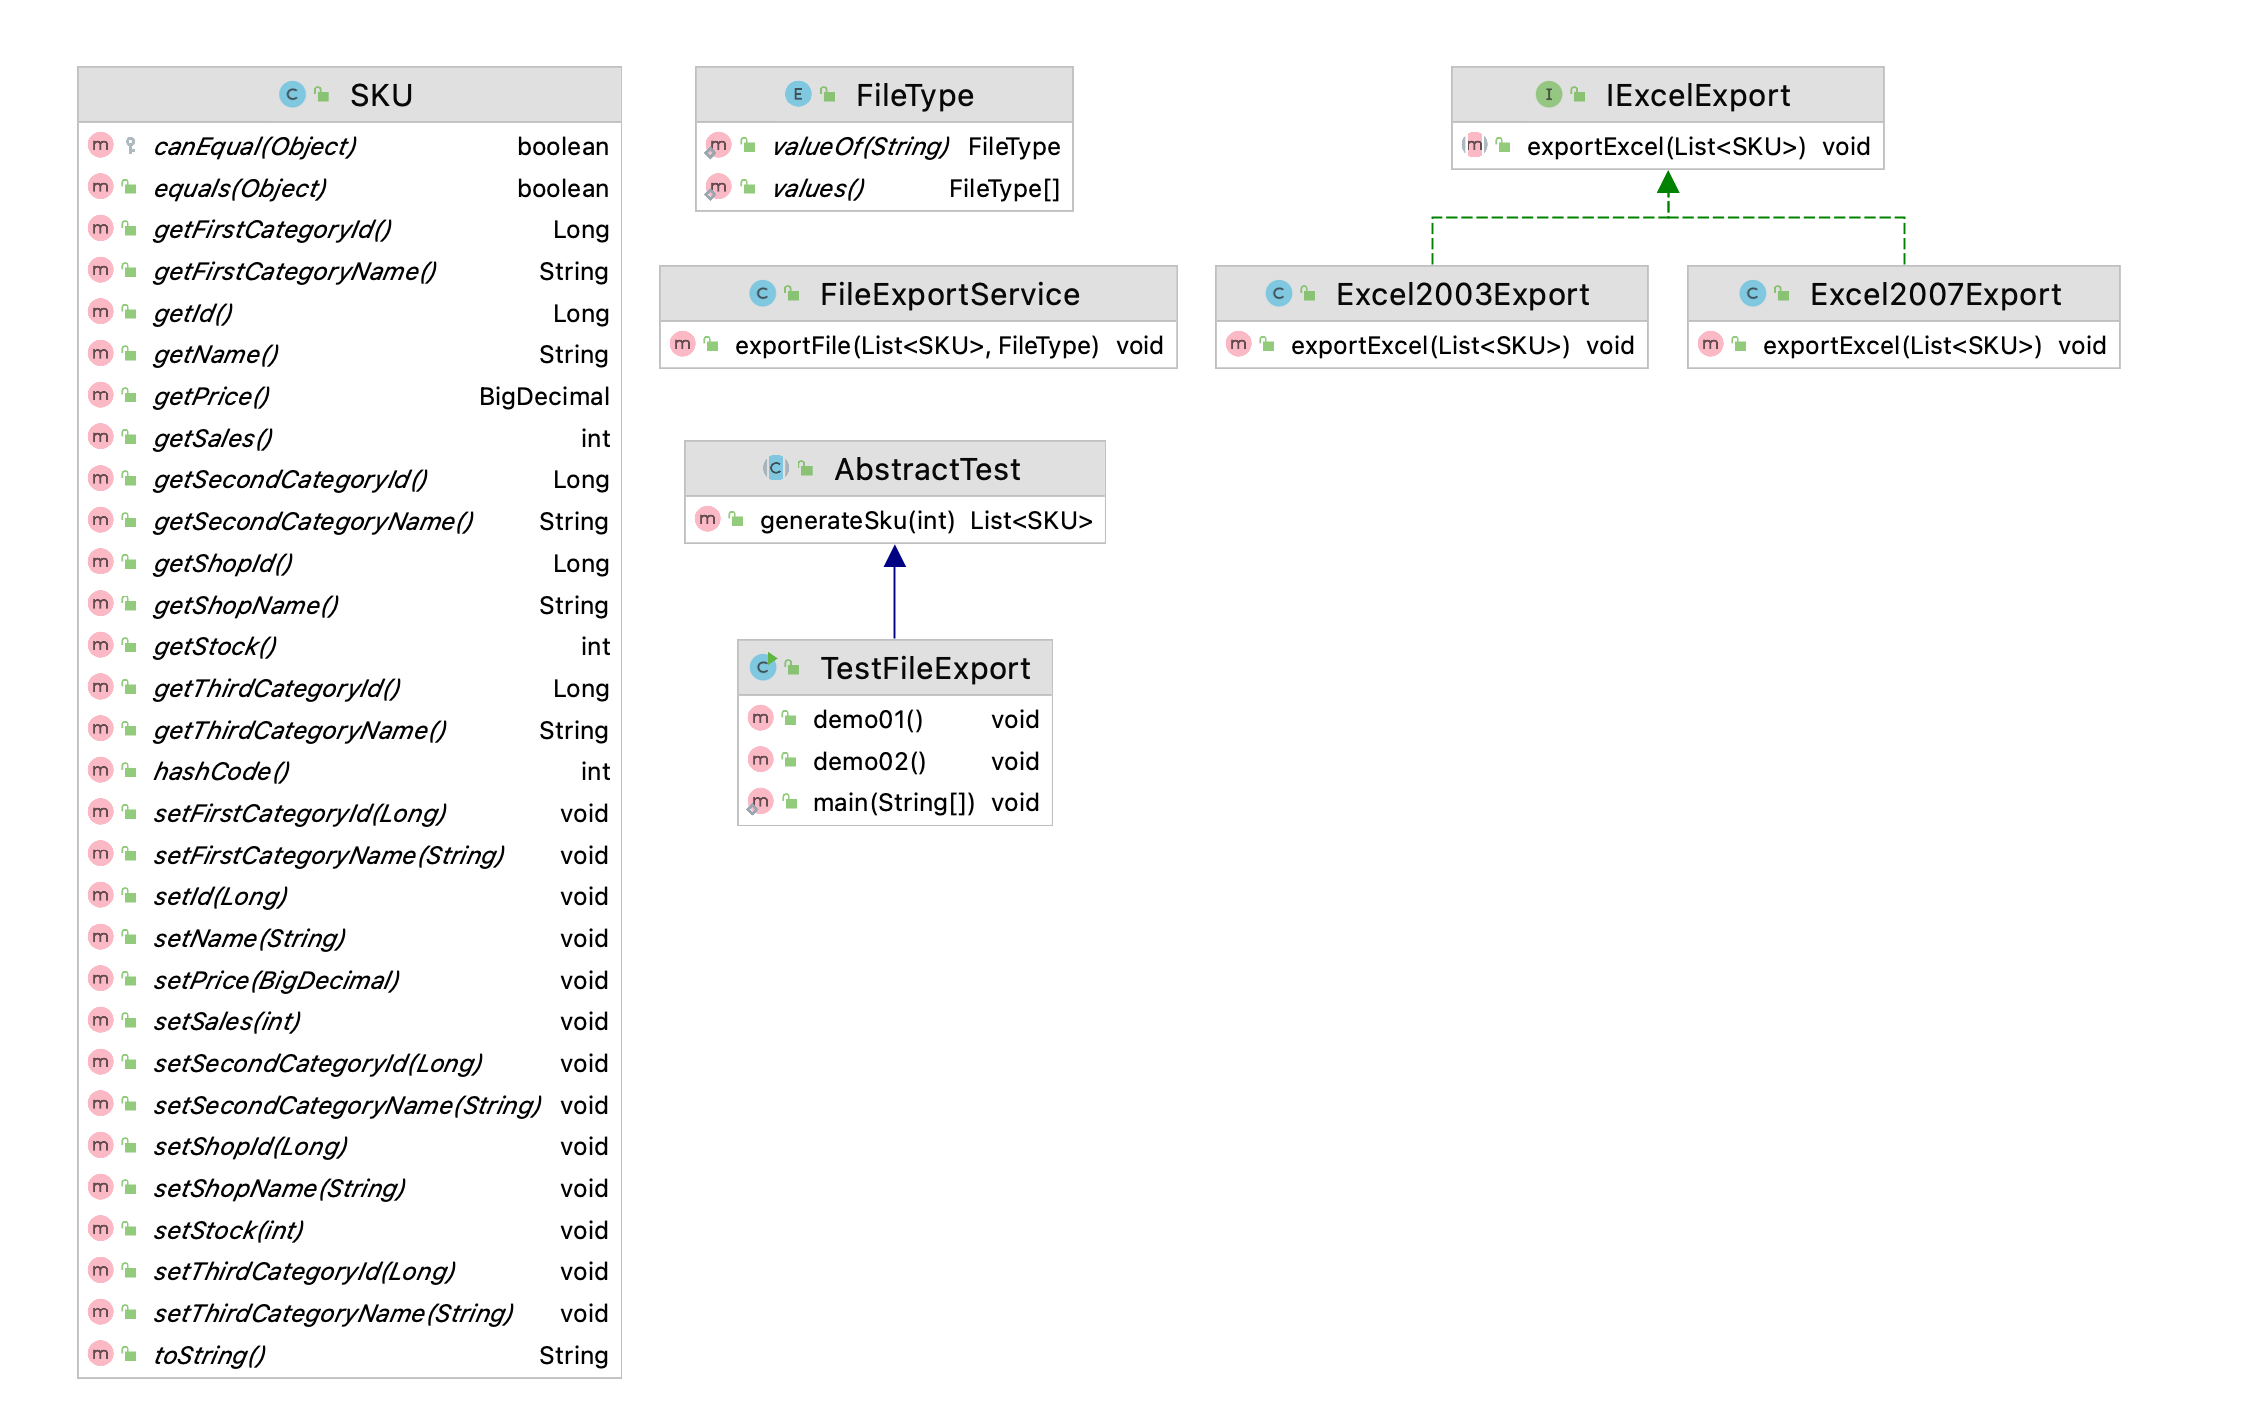2266x1424 pixels.
Task: Select the IExcelExport interface title
Action: tap(1697, 95)
